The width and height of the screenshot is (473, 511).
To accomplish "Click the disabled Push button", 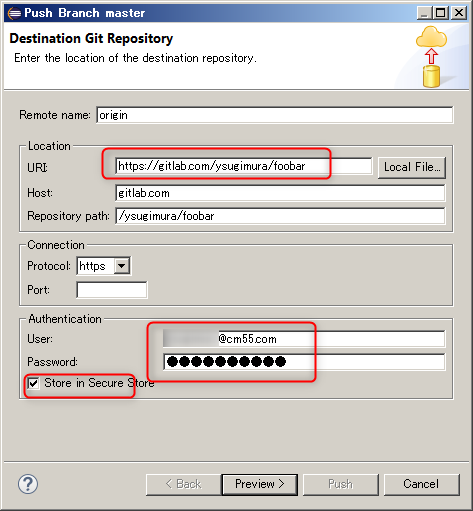I will 341,484.
